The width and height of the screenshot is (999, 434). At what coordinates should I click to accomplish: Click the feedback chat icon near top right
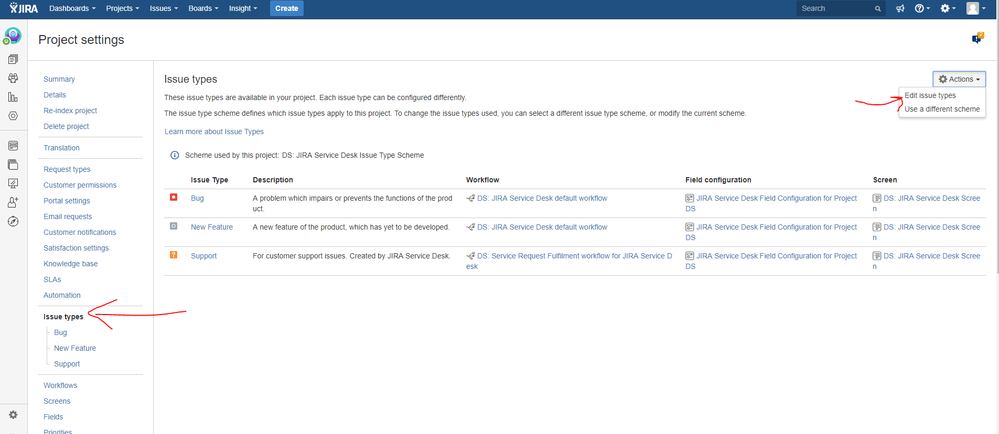click(978, 38)
